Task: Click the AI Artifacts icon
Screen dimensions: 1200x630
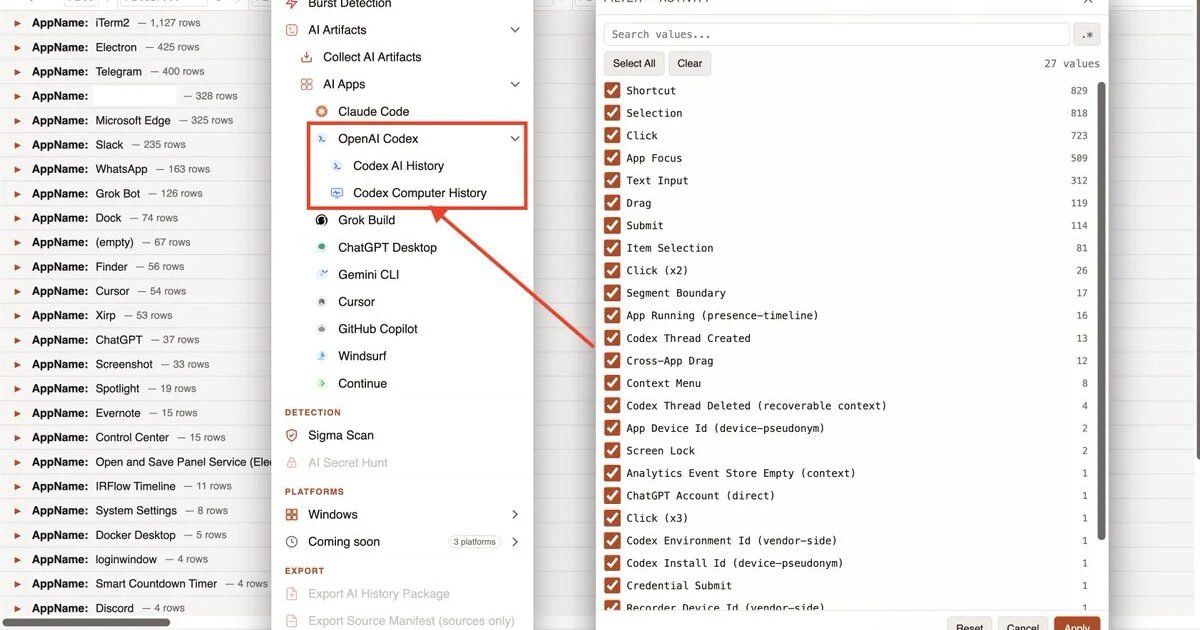Action: click(x=292, y=30)
